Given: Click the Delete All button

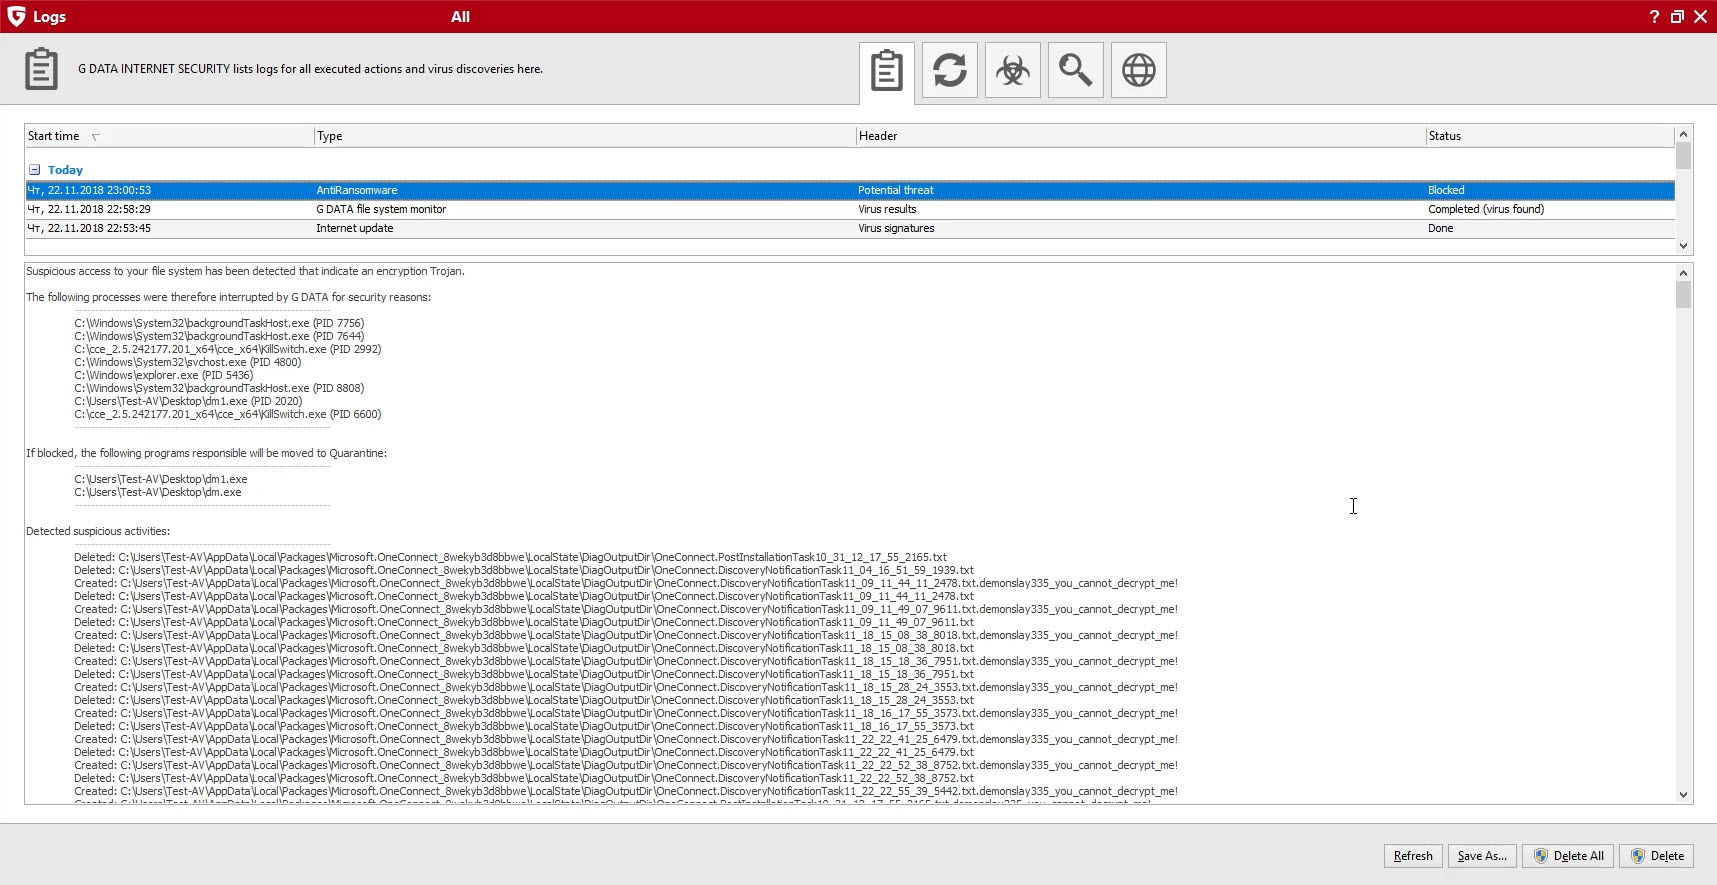Looking at the screenshot, I should click(1568, 856).
